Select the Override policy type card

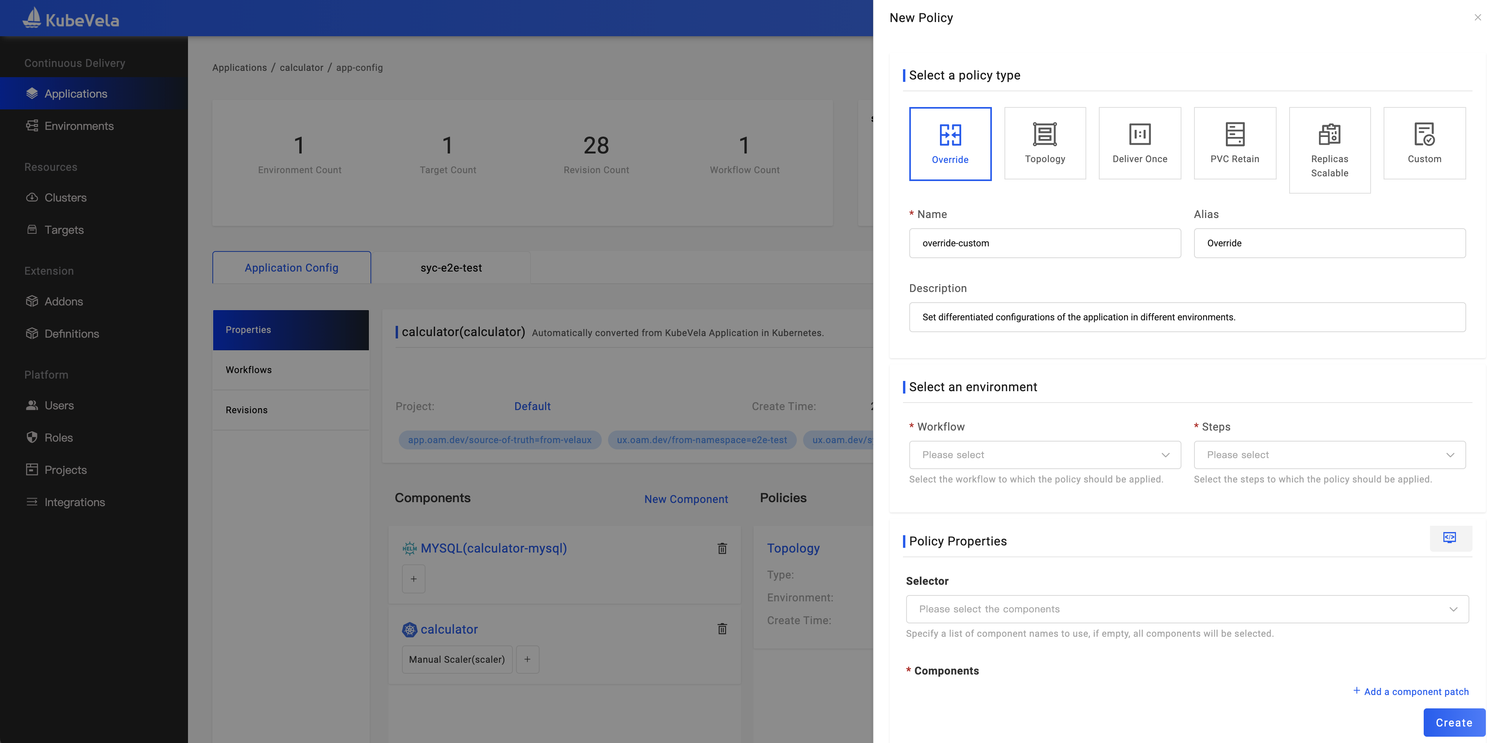tap(950, 143)
